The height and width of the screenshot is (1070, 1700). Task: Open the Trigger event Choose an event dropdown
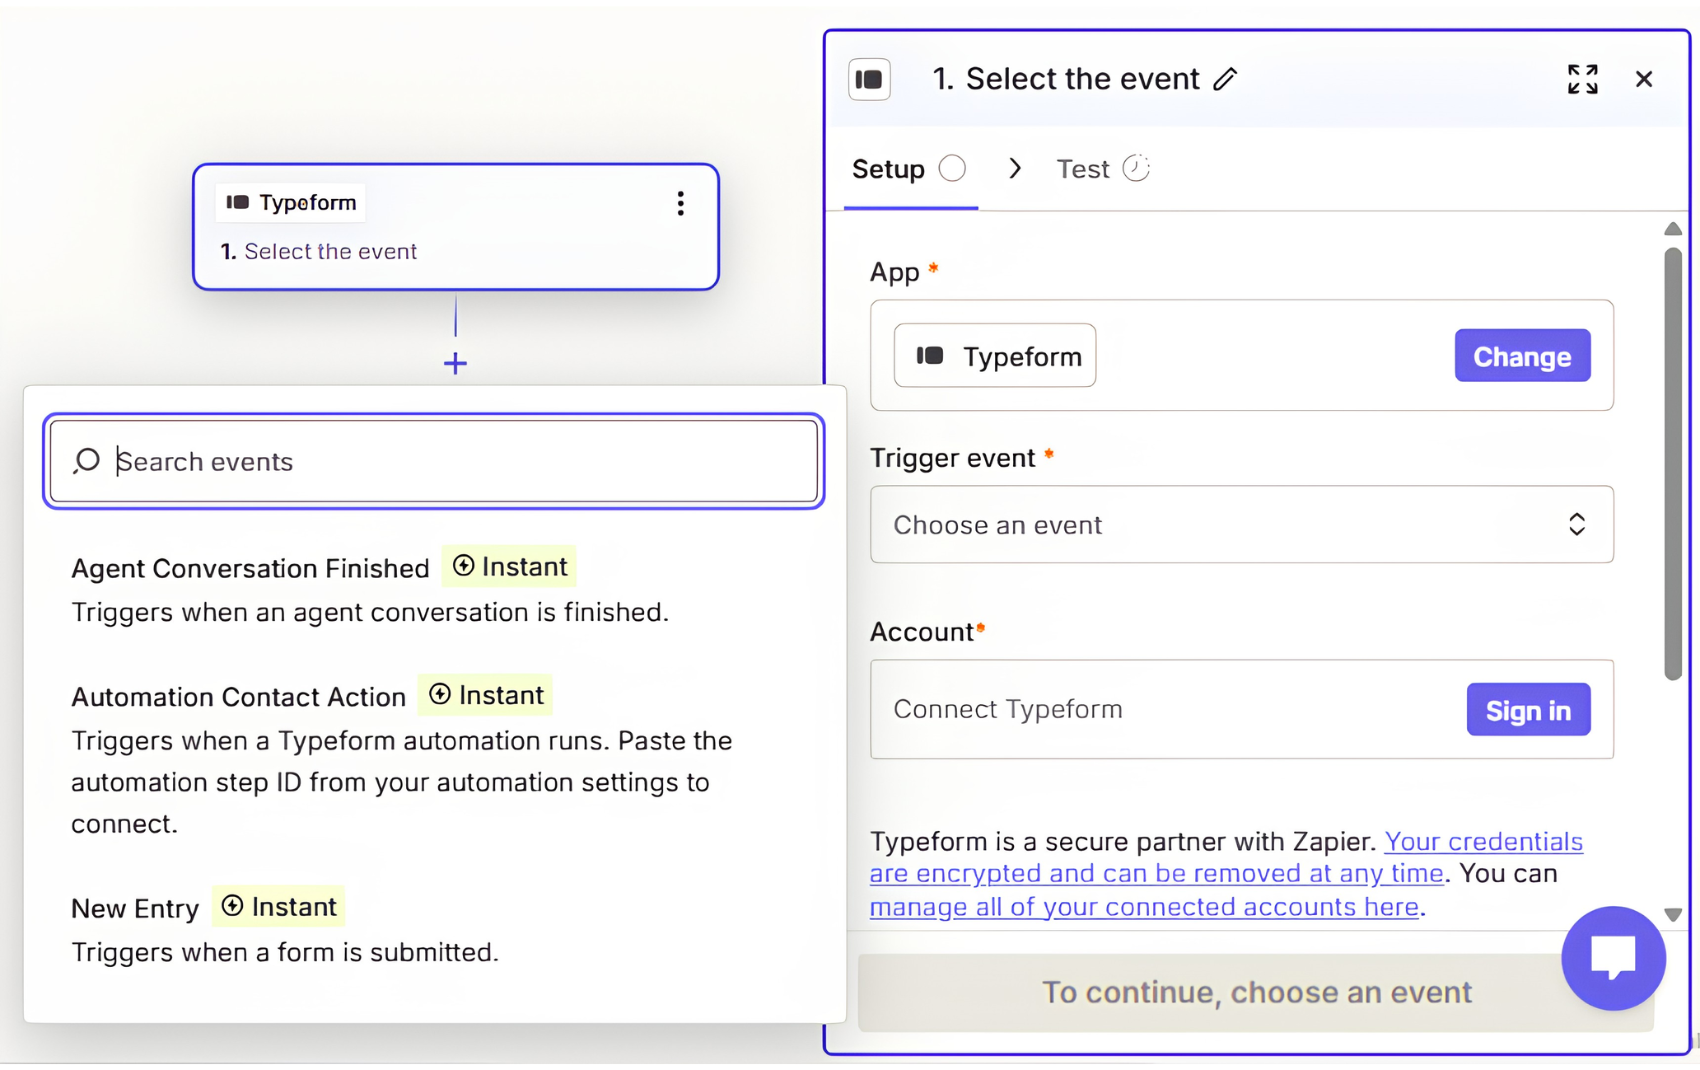coord(1241,524)
